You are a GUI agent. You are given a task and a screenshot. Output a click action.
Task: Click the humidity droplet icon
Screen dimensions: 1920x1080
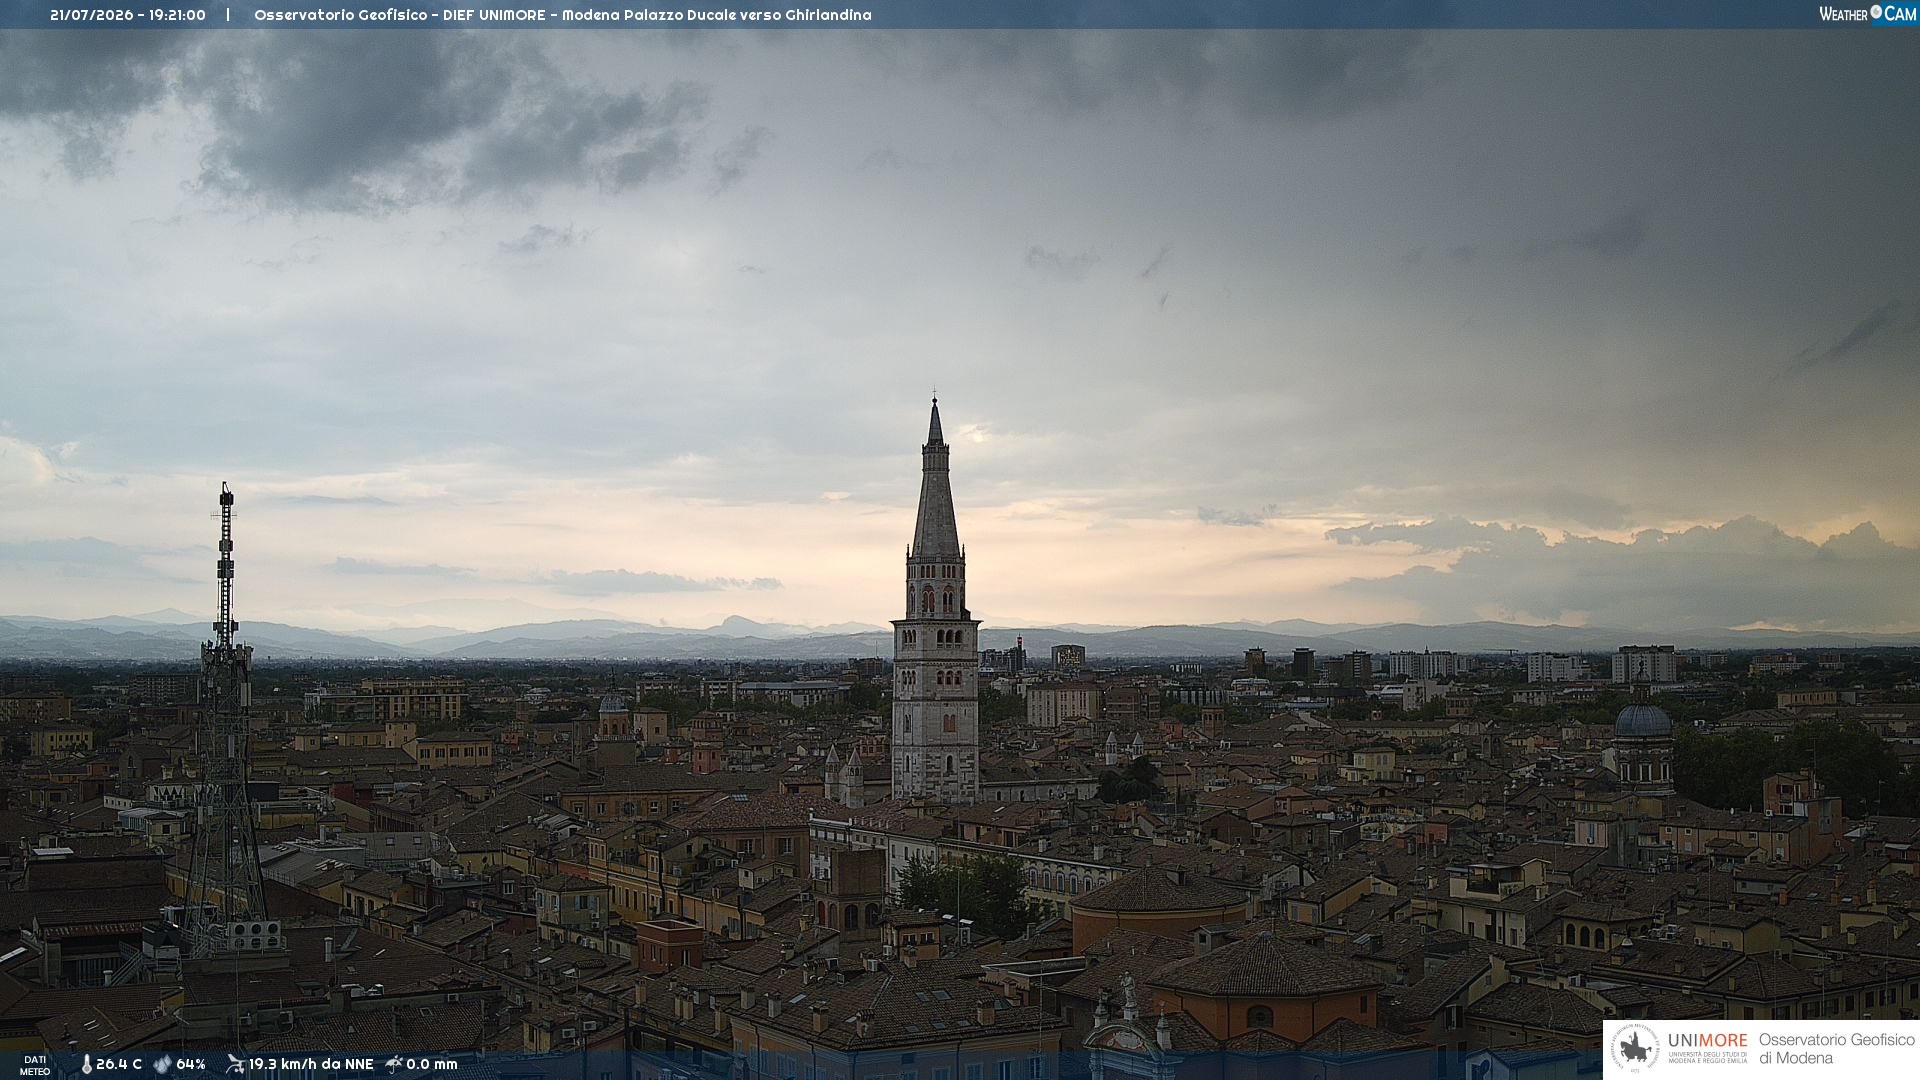(x=163, y=1064)
